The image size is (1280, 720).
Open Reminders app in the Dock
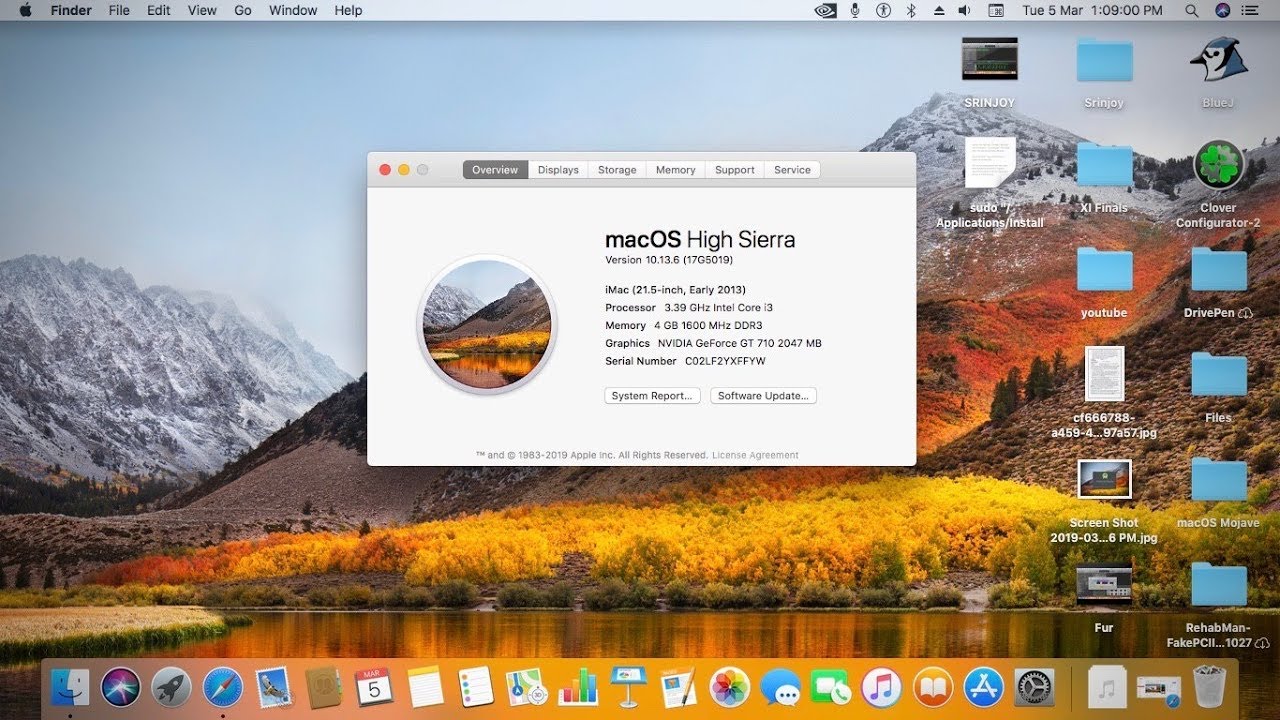476,687
